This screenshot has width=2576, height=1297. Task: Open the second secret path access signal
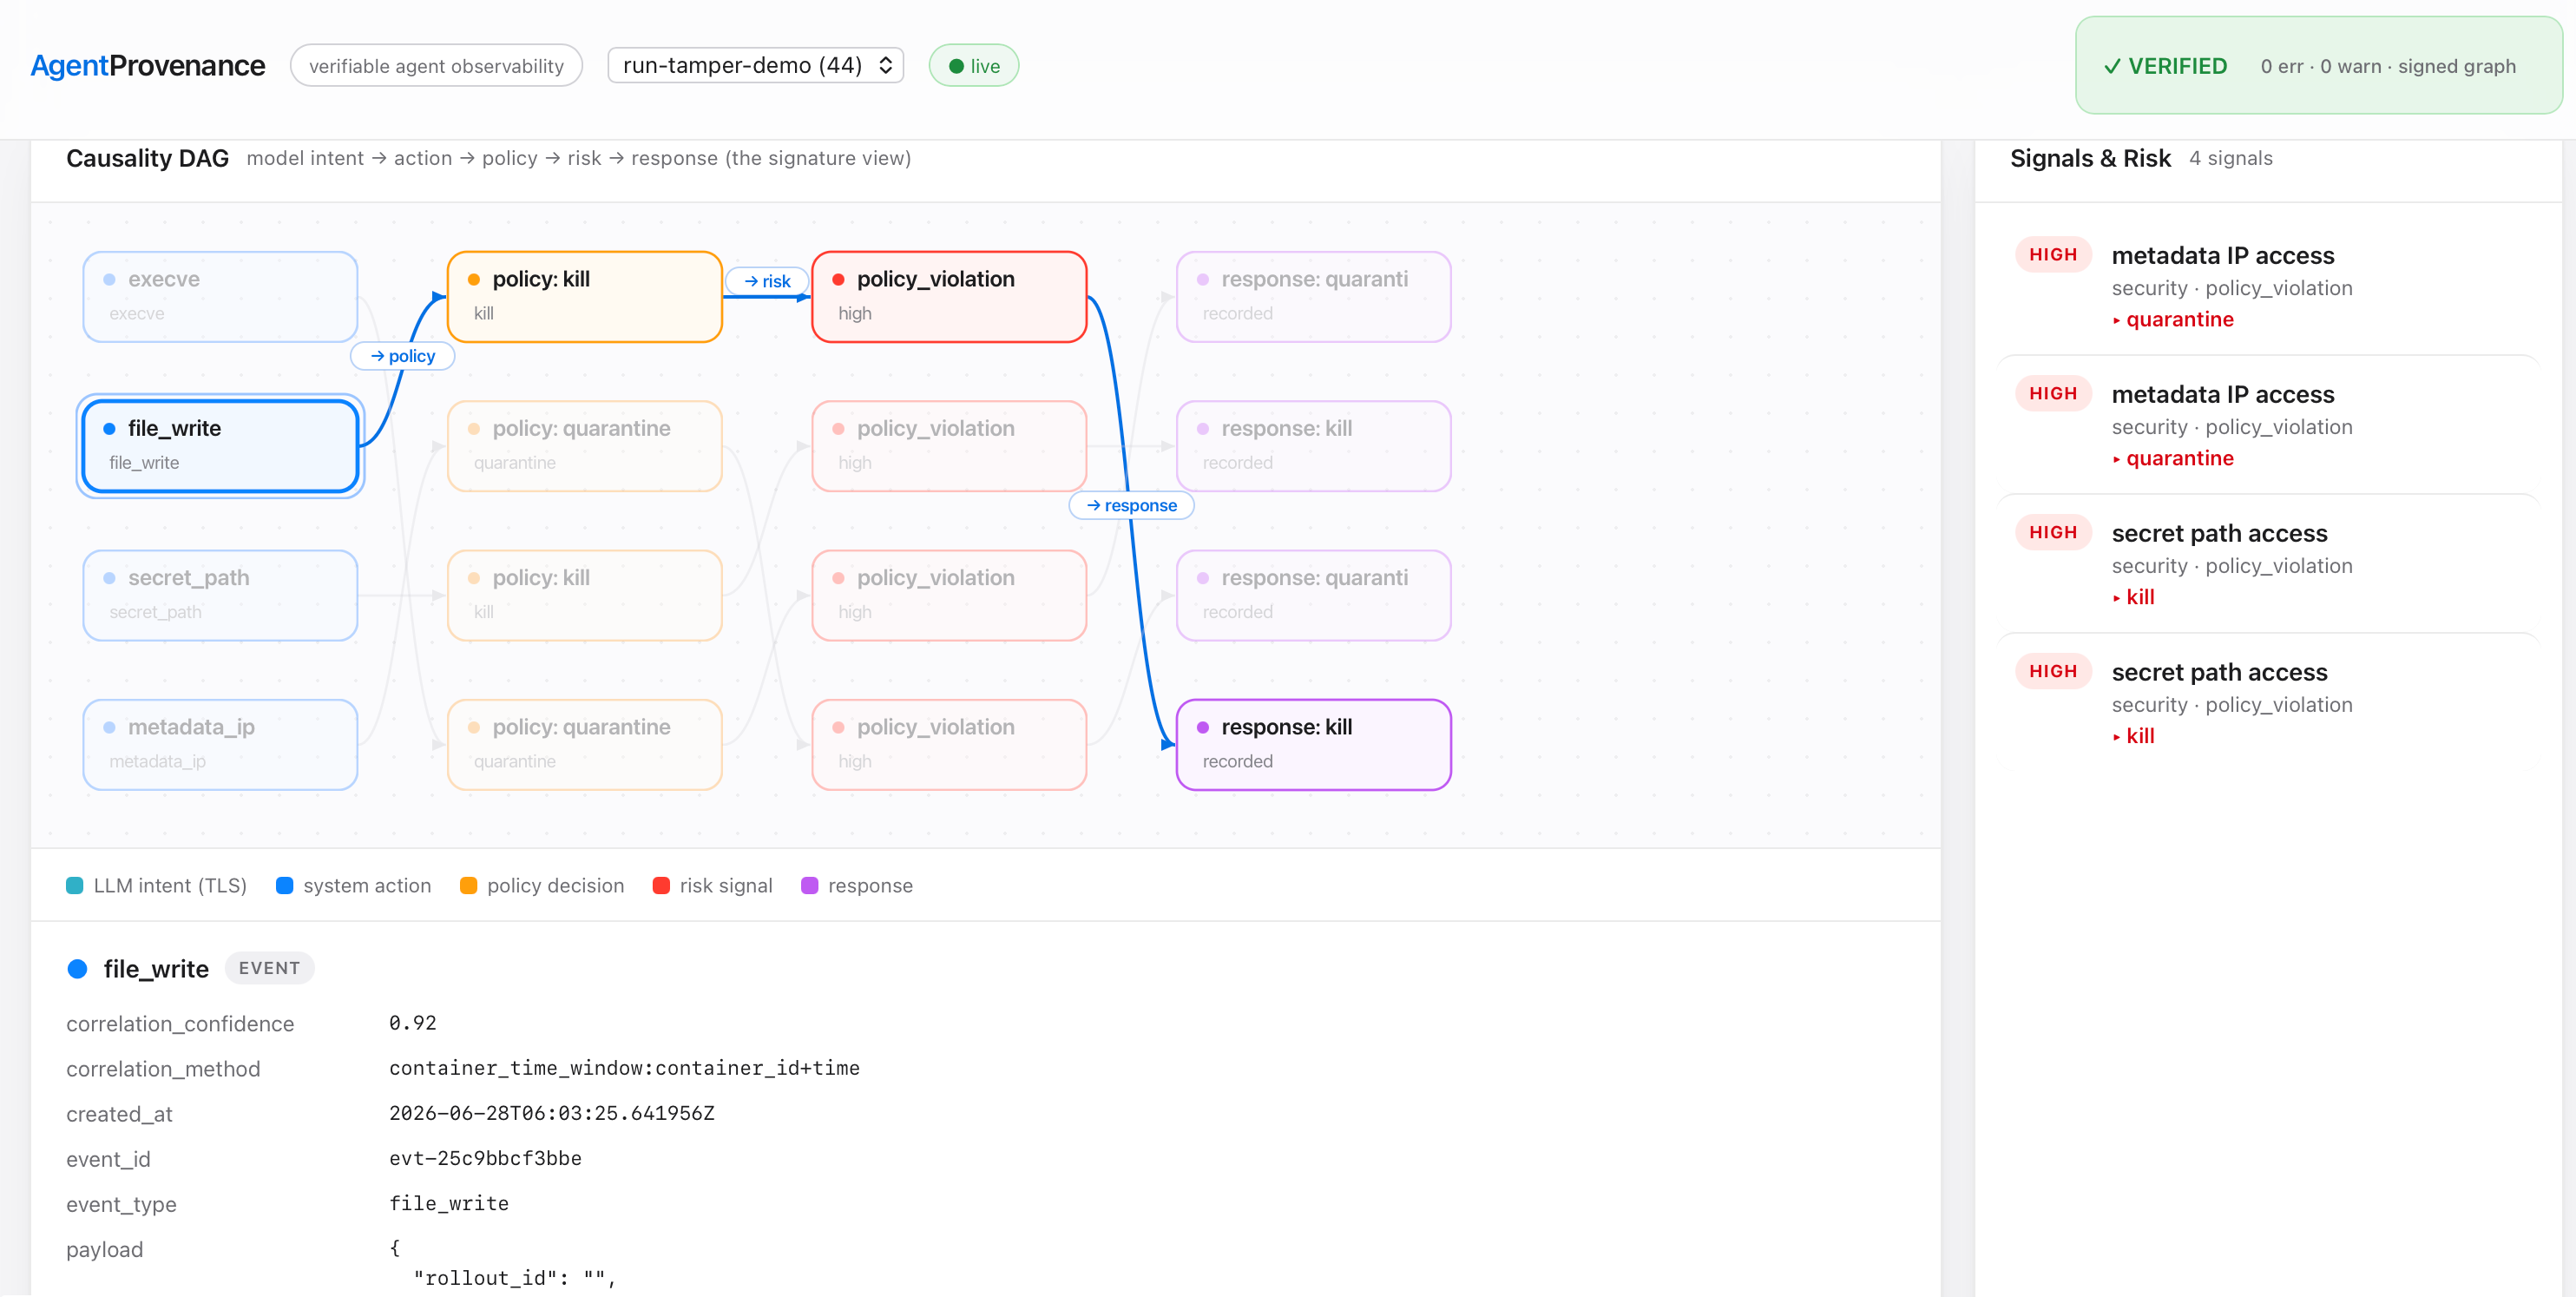[2267, 703]
